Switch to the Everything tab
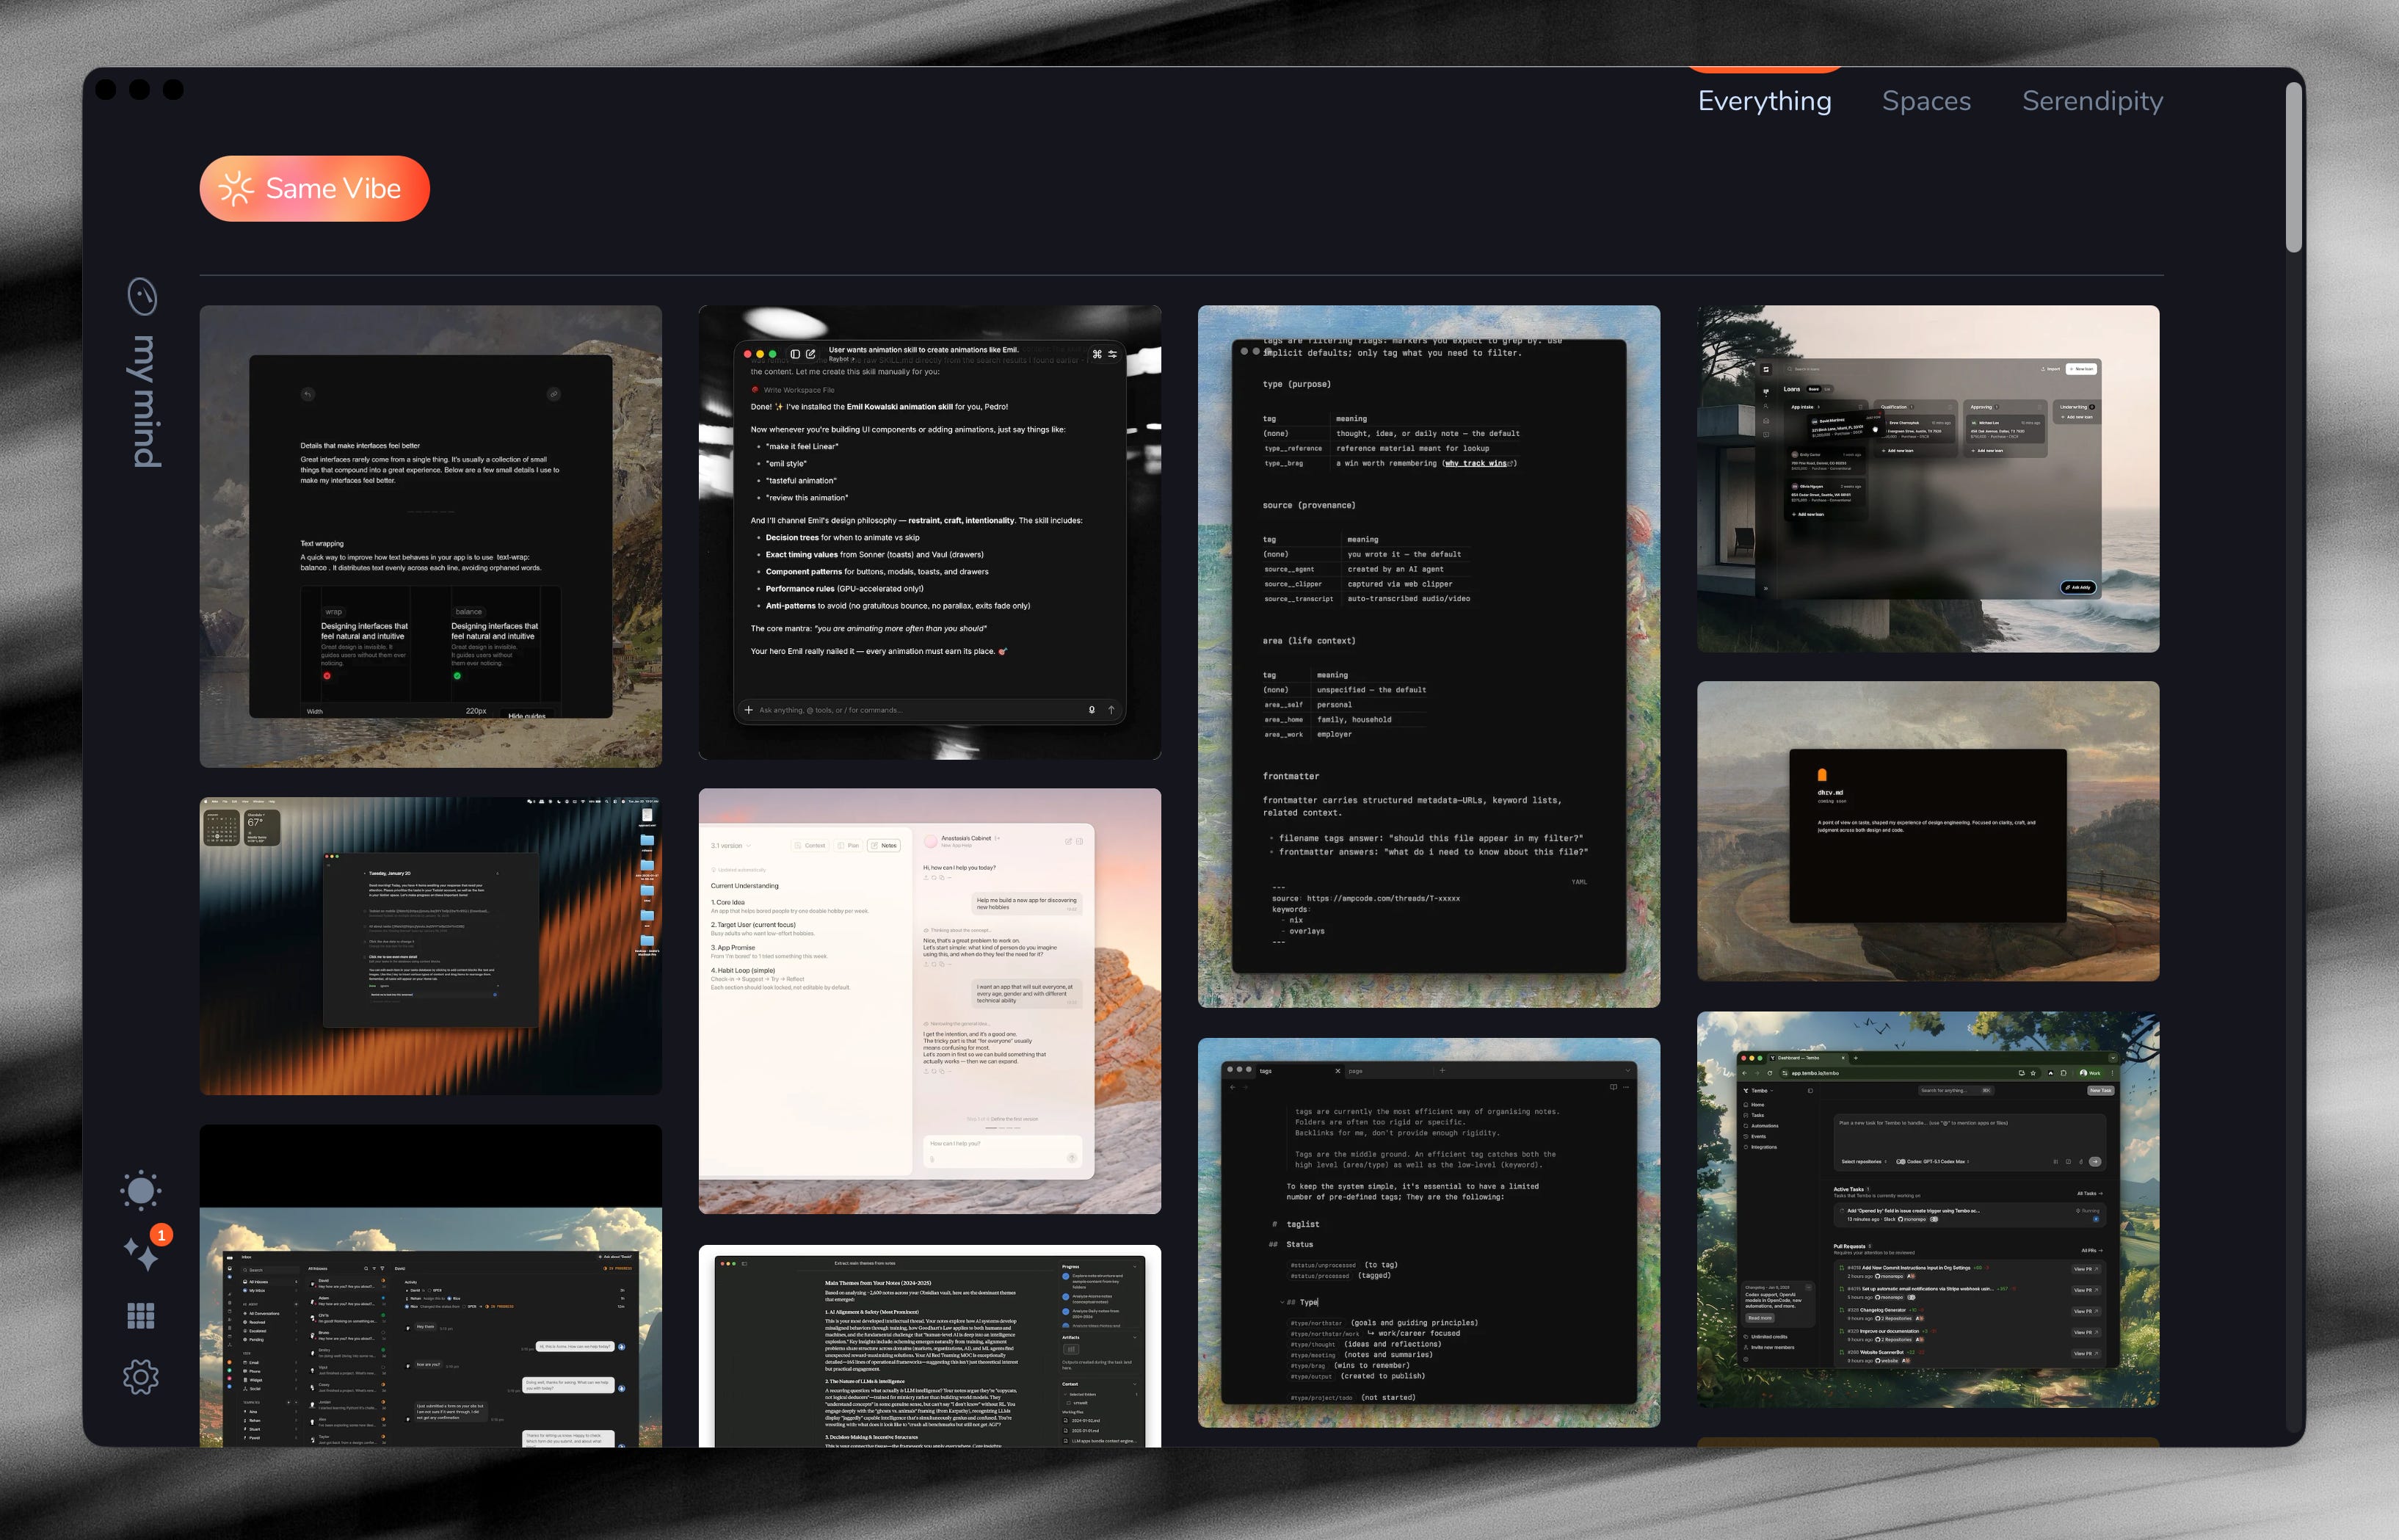This screenshot has width=2399, height=1540. [1764, 101]
